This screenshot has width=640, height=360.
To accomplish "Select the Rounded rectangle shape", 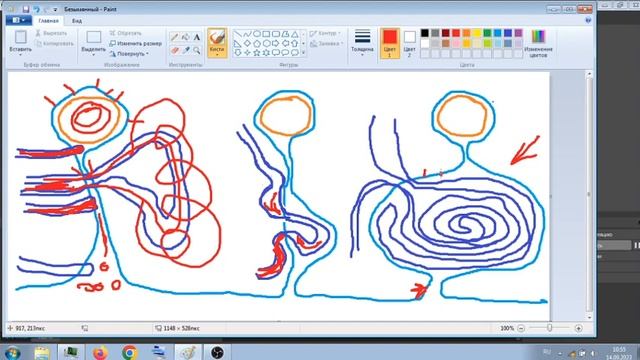I will coord(276,34).
